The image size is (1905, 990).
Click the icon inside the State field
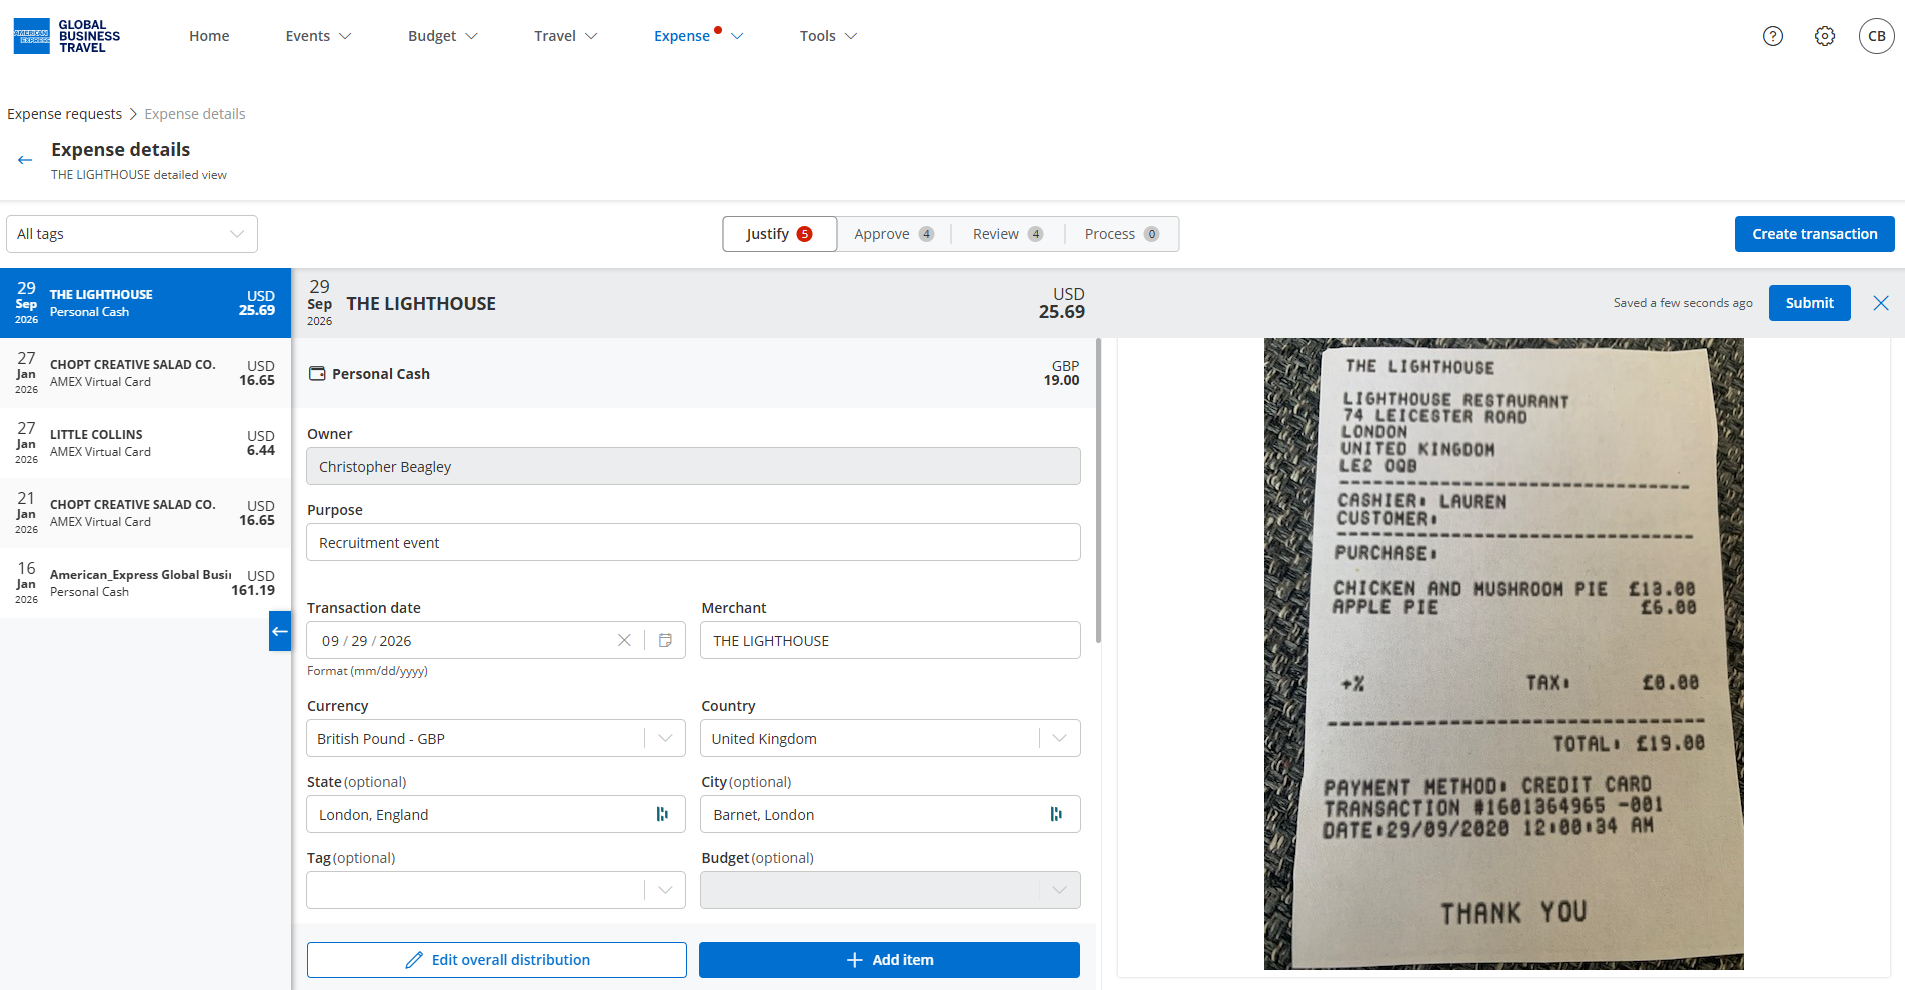[662, 814]
